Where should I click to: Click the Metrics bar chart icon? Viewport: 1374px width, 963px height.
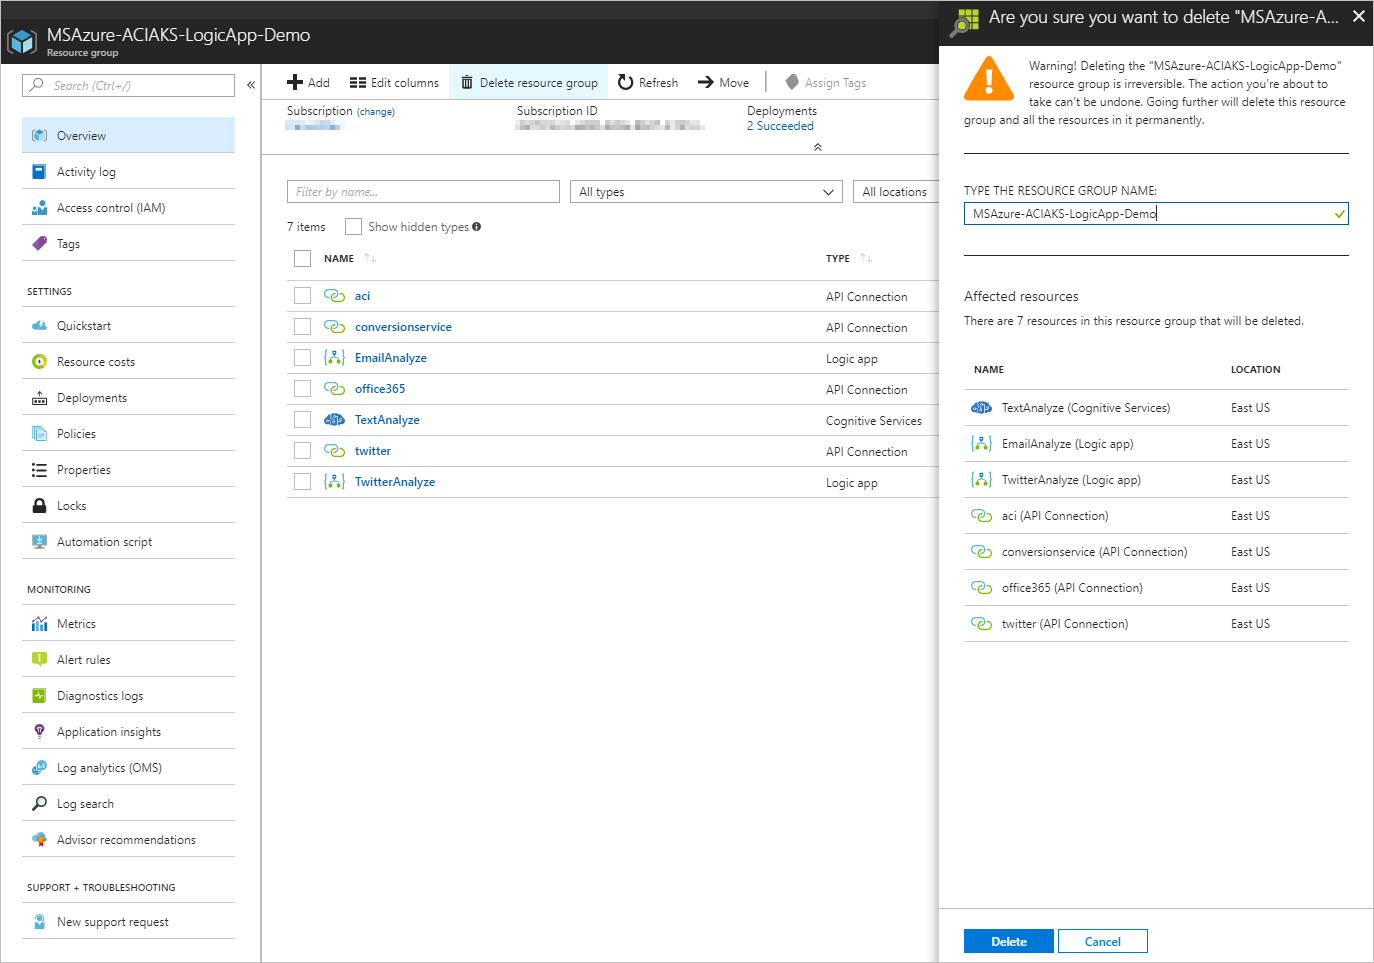39,624
